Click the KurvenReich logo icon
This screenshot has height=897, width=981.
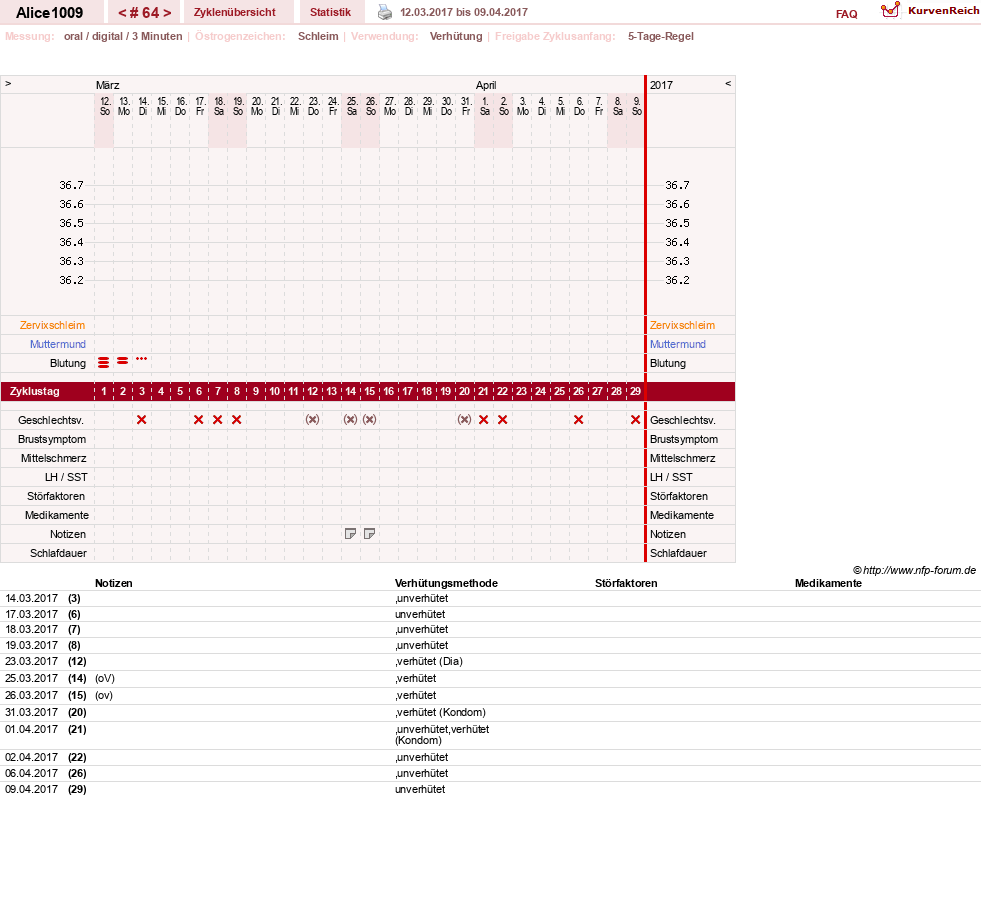(890, 10)
